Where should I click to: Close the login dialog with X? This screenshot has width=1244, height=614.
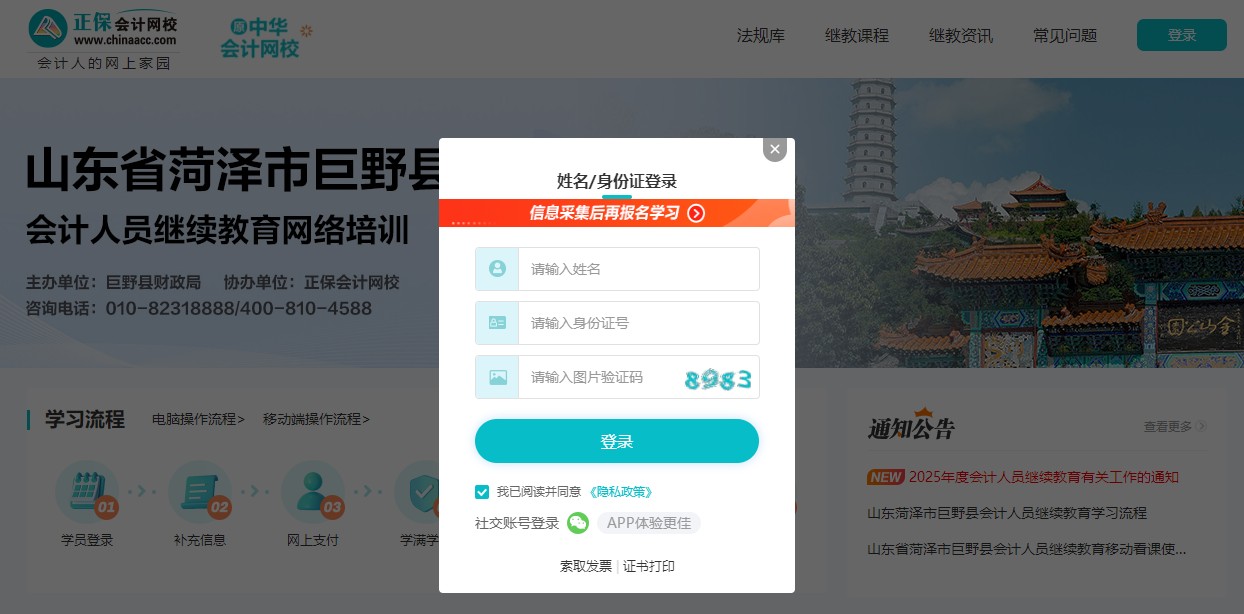tap(775, 149)
